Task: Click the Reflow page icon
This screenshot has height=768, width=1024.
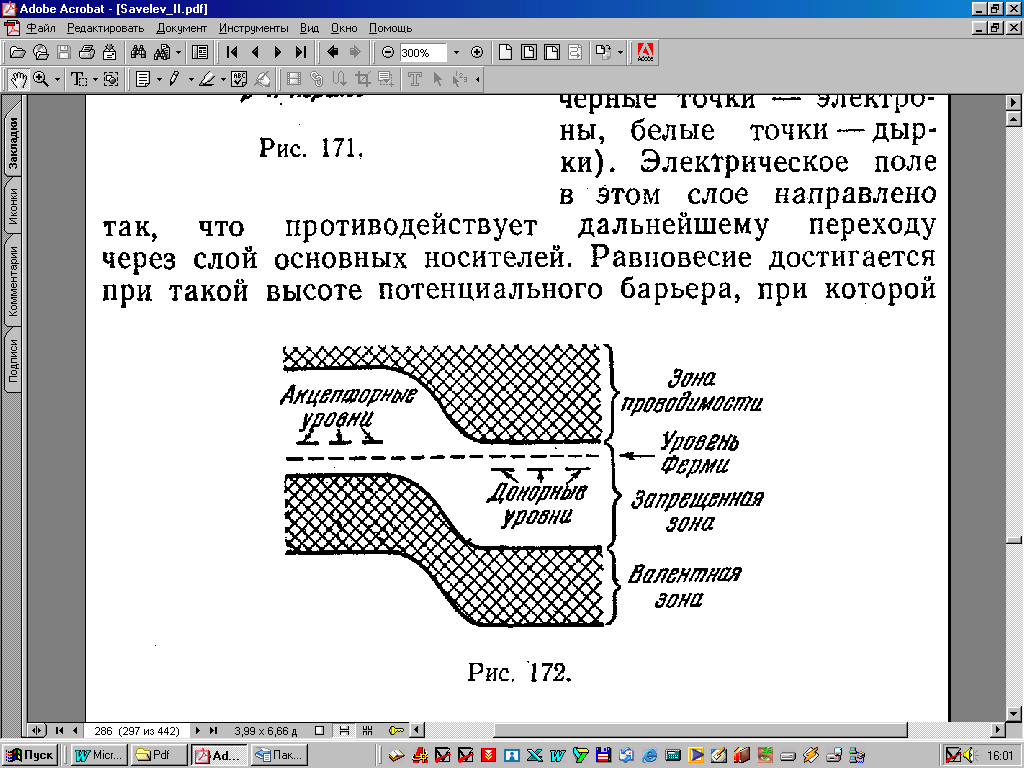Action: (x=575, y=52)
